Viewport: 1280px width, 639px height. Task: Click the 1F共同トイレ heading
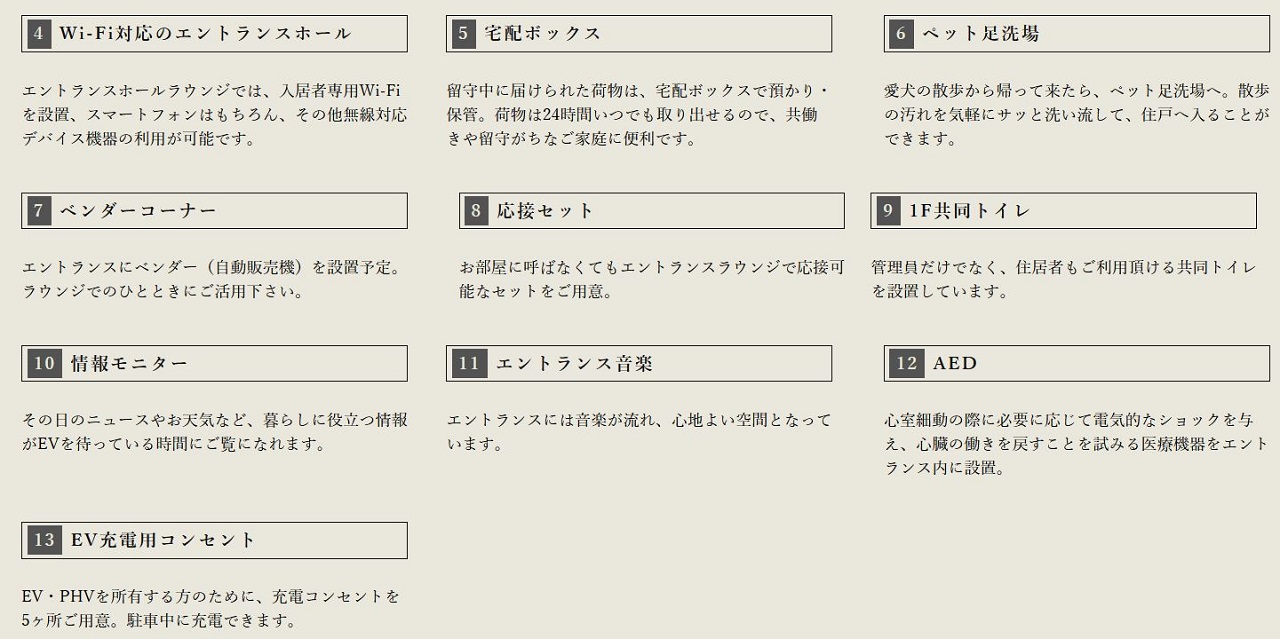pyautogui.click(x=969, y=211)
